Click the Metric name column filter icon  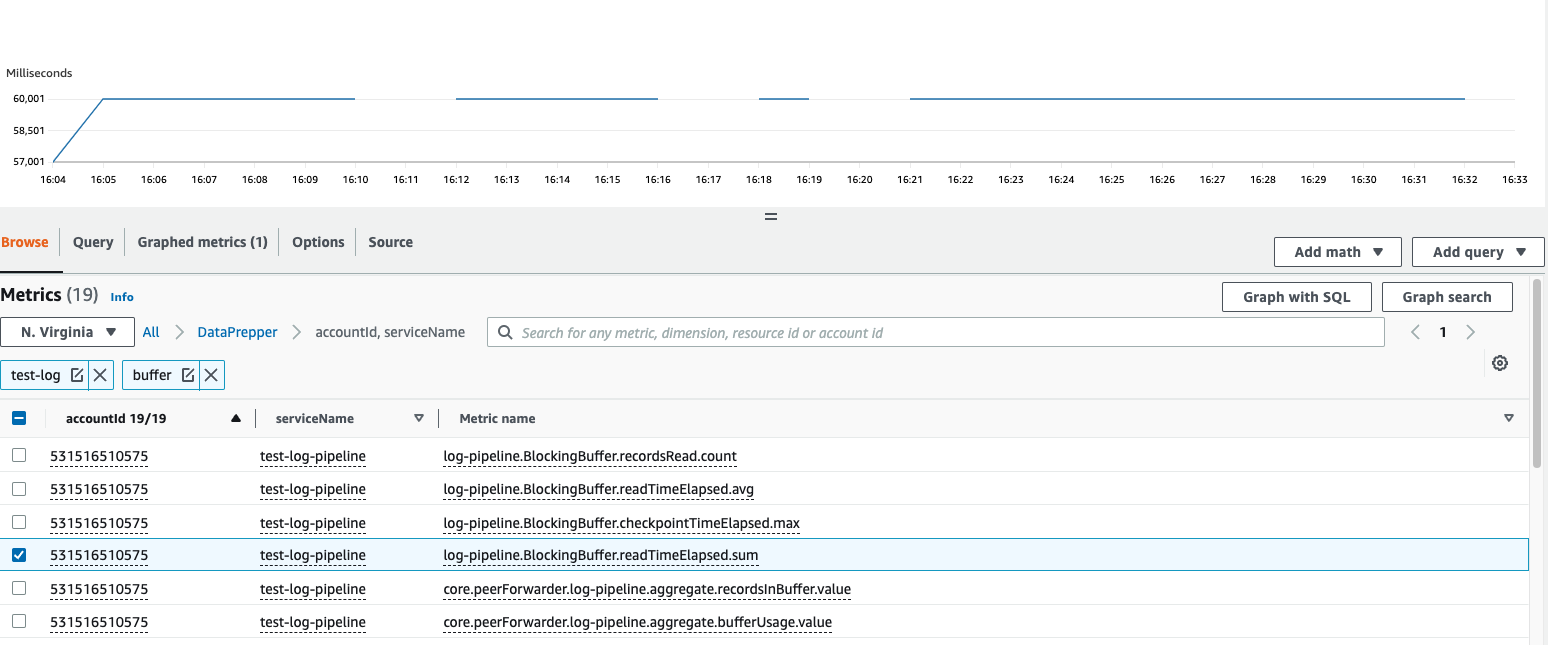coord(1508,418)
